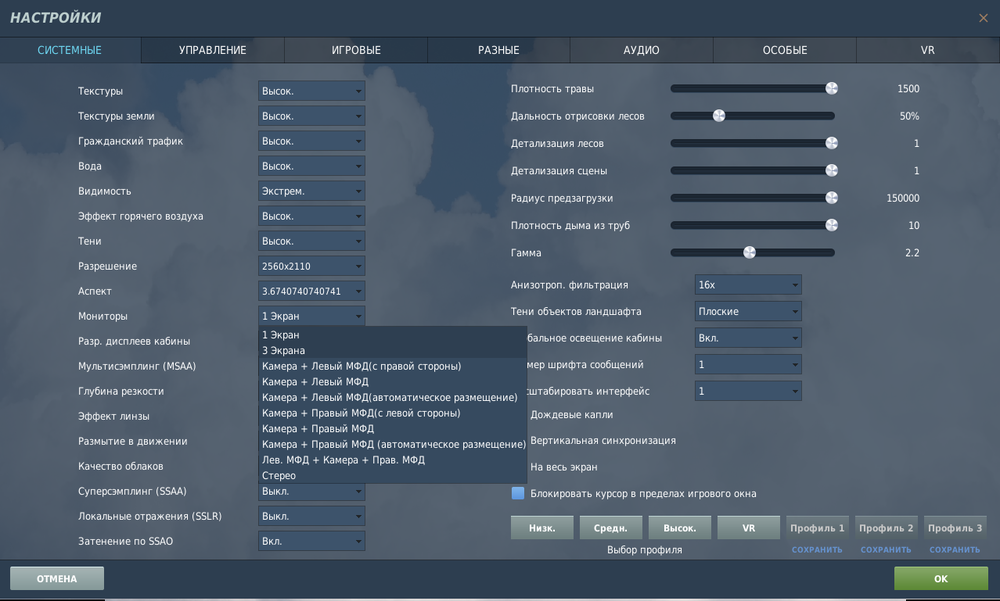Image resolution: width=1000 pixels, height=601 pixels.
Task: Choose '3 Экрана' in monitors list
Action: [392, 350]
